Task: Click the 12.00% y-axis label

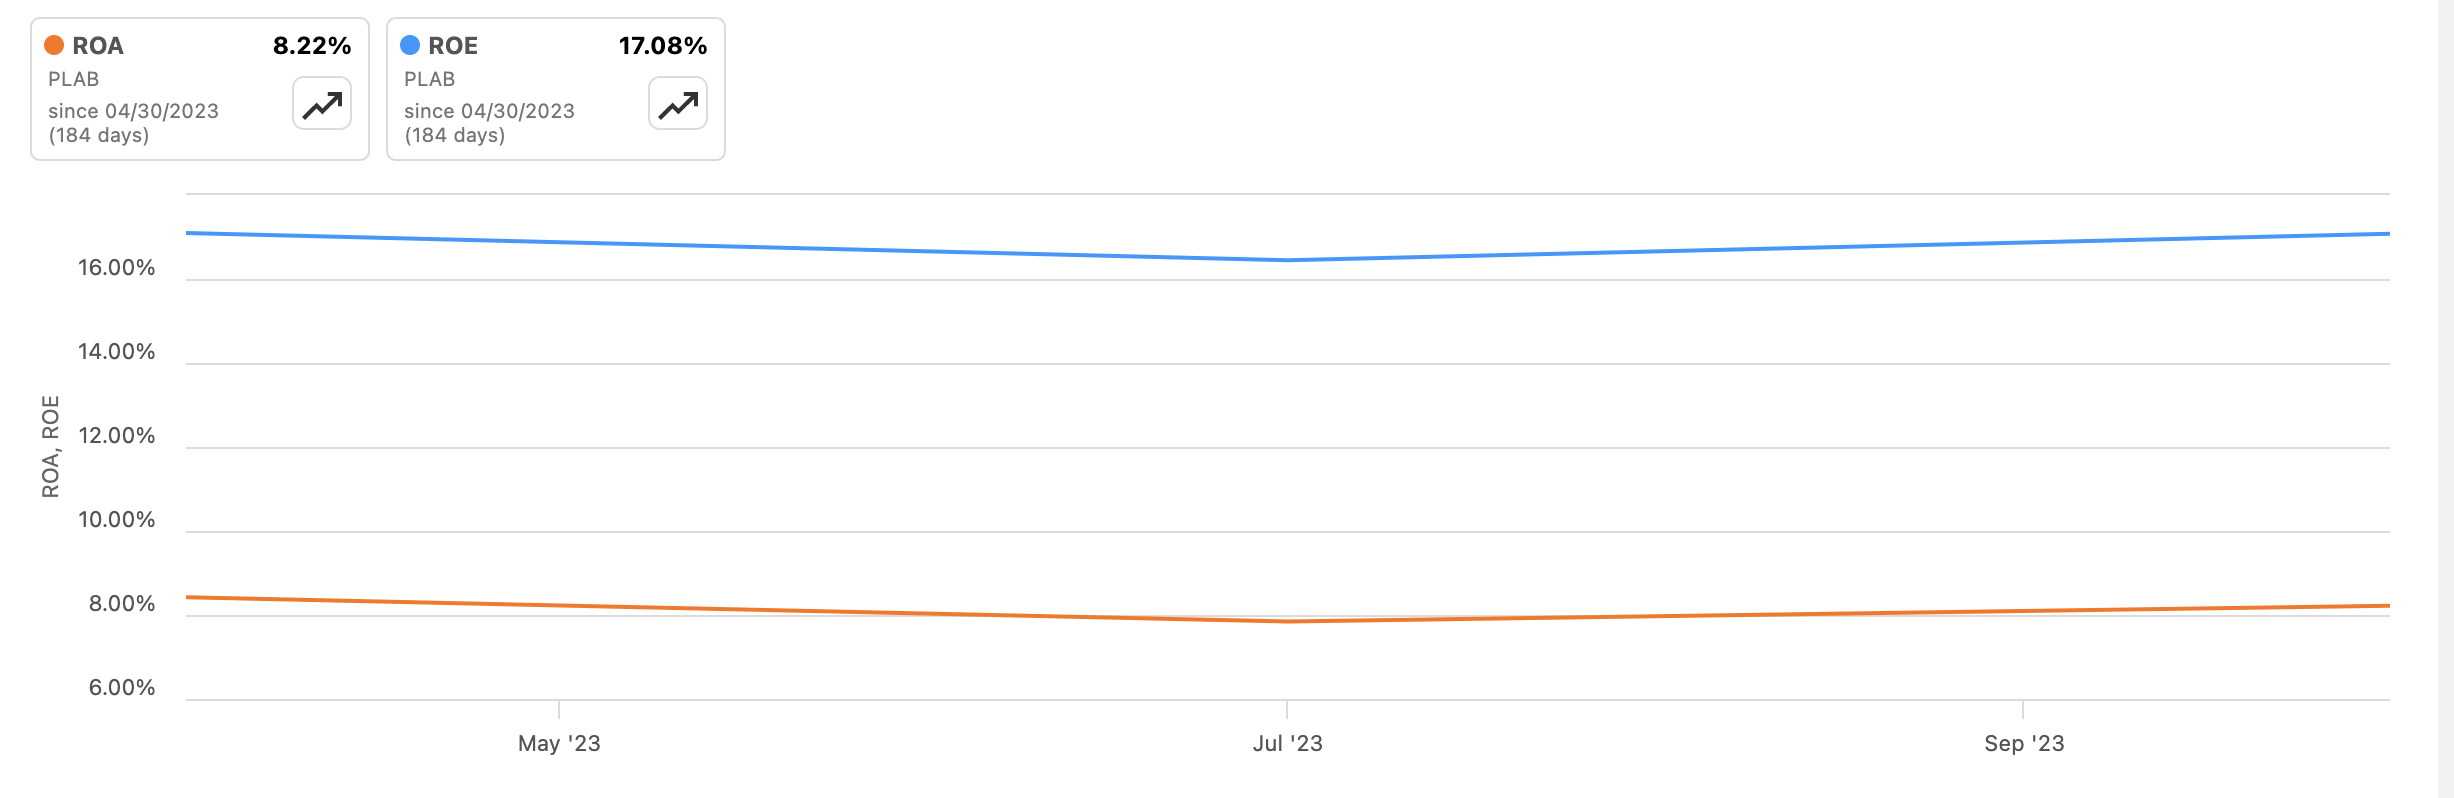Action: (117, 436)
